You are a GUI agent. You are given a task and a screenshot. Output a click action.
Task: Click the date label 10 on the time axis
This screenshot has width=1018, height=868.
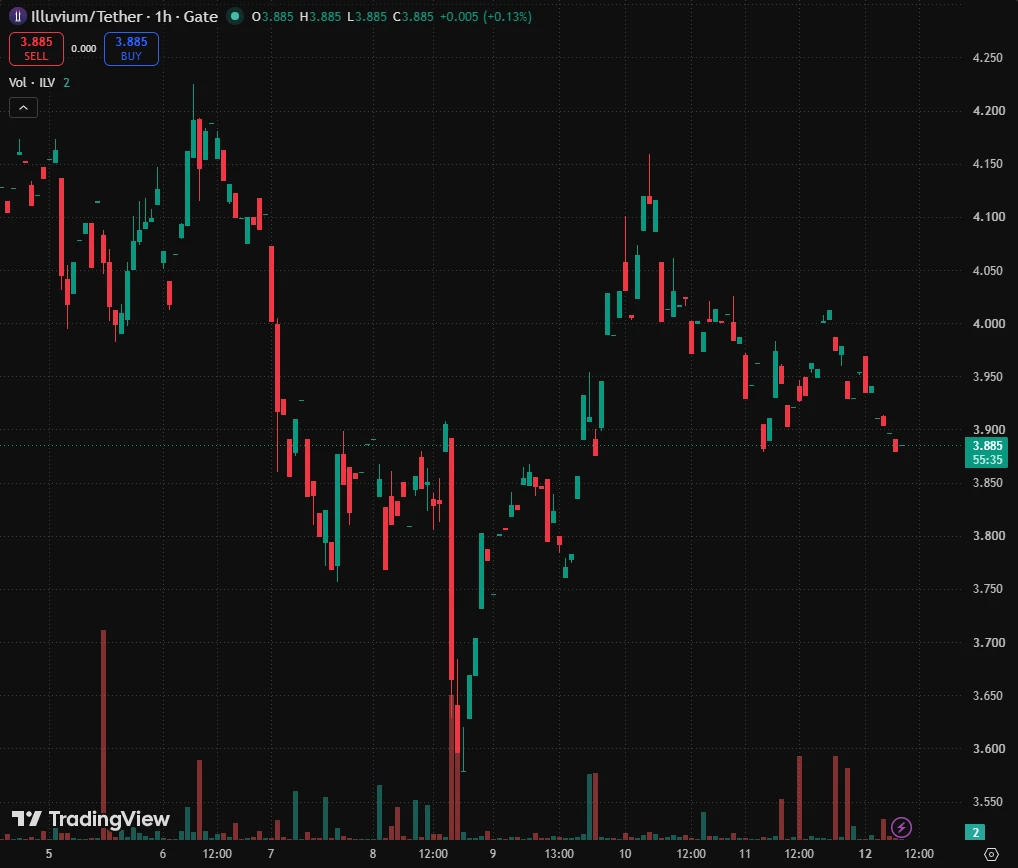point(625,854)
